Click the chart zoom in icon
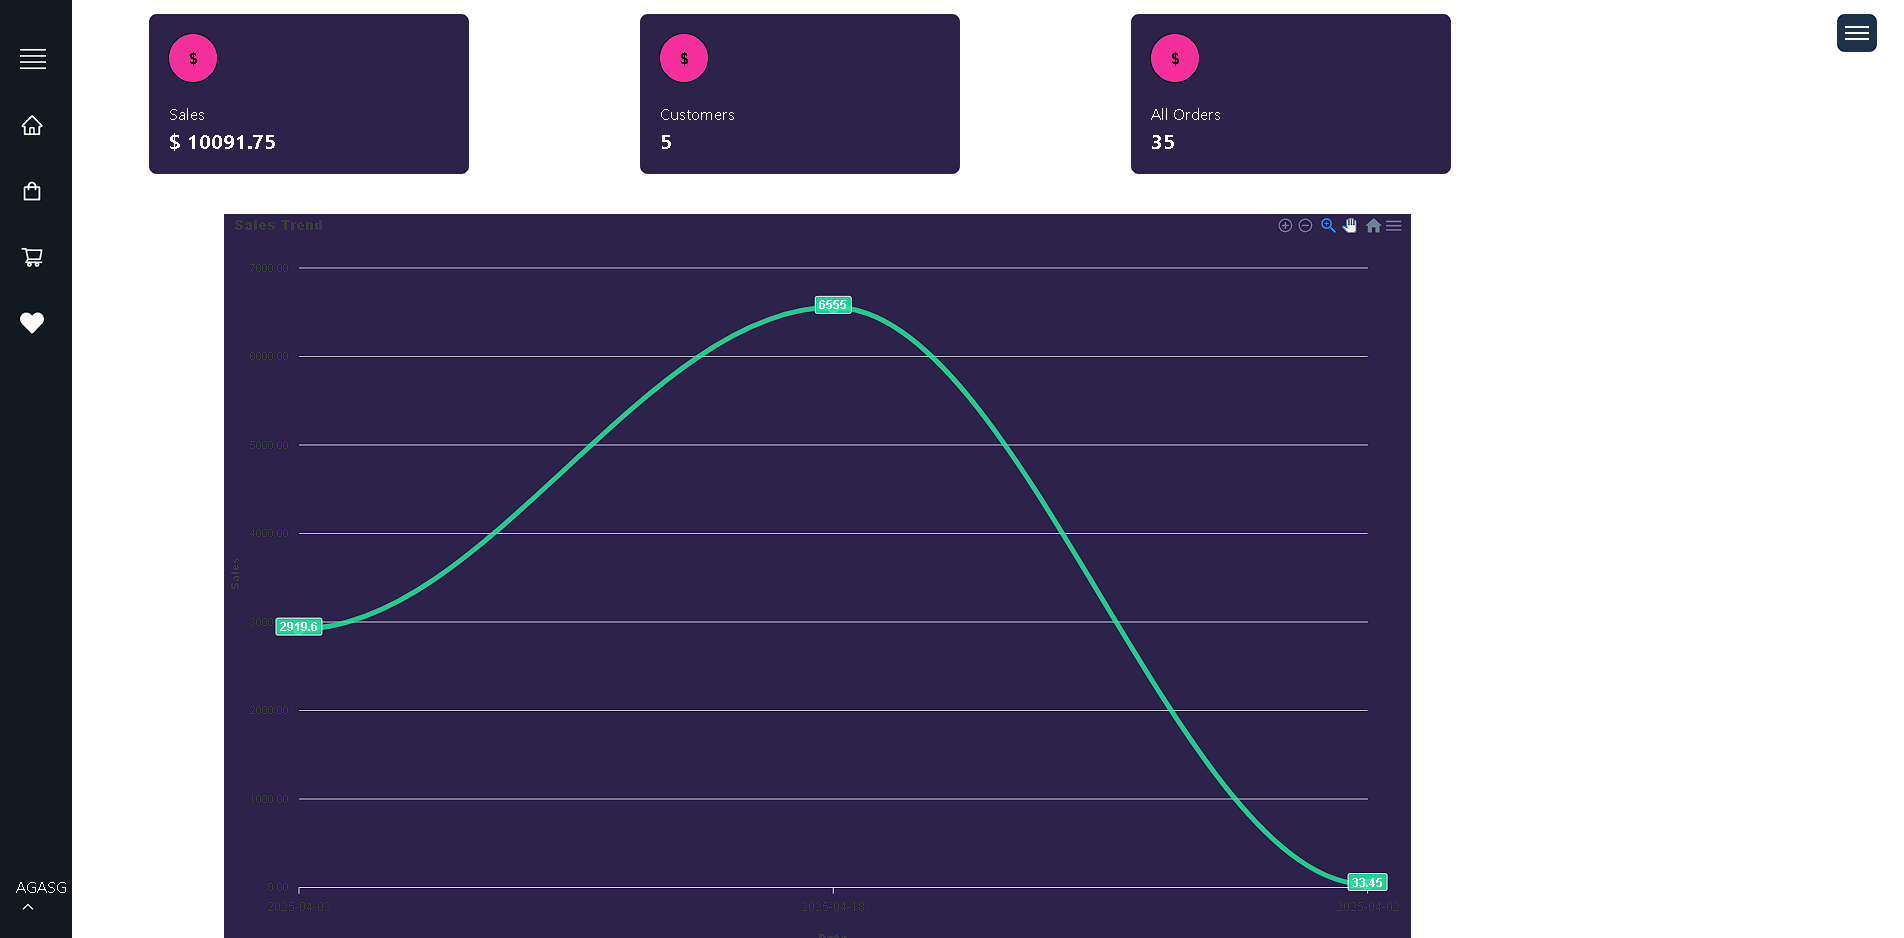The height and width of the screenshot is (938, 1904). coord(1285,226)
